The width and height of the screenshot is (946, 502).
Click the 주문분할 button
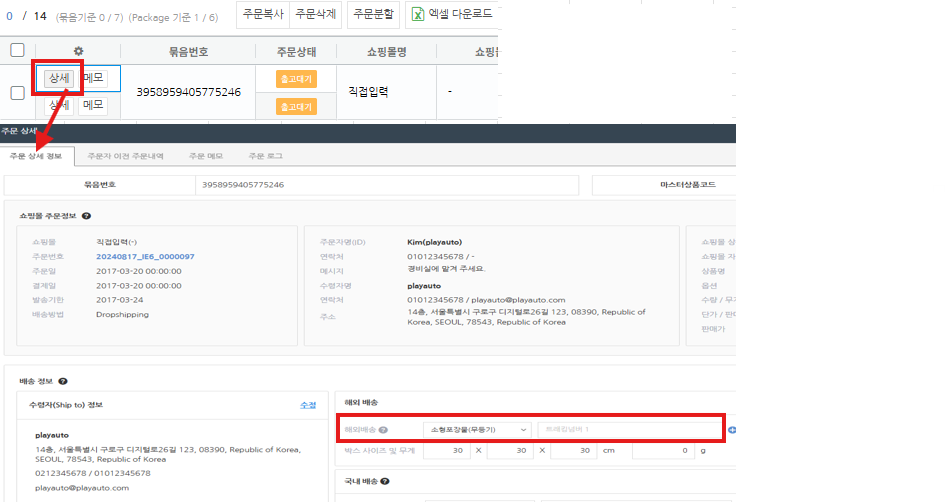tap(373, 14)
